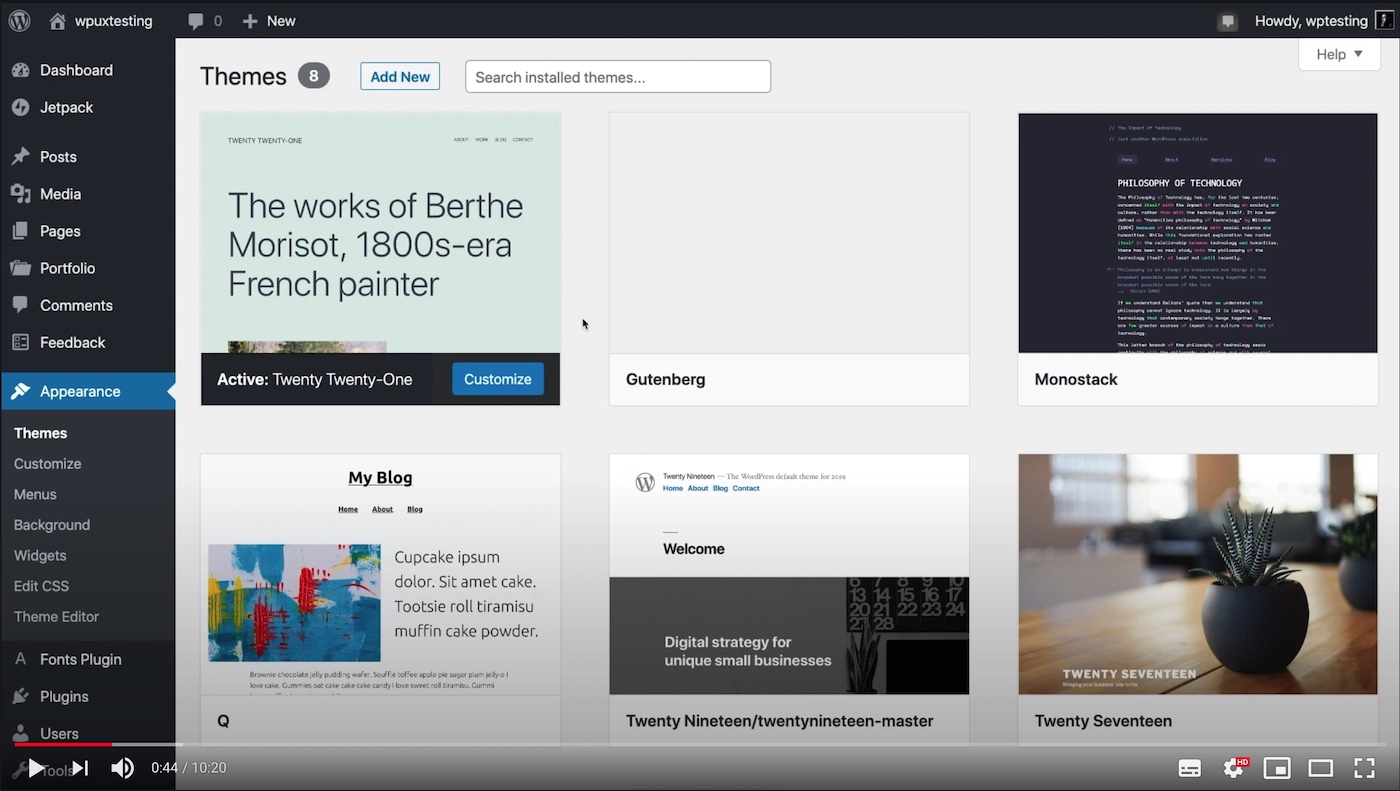Click the Portfolio folder icon
1400x791 pixels.
click(x=20, y=268)
